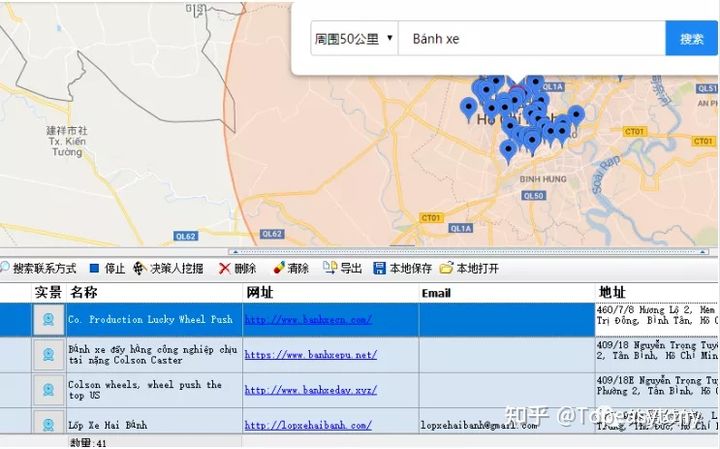720x449 pixels.
Task: Open the banhxecn.com link
Action: click(x=308, y=320)
